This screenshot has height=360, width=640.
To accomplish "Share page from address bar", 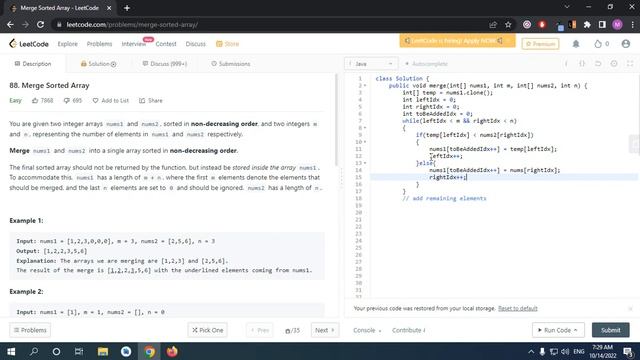I will click(x=493, y=24).
